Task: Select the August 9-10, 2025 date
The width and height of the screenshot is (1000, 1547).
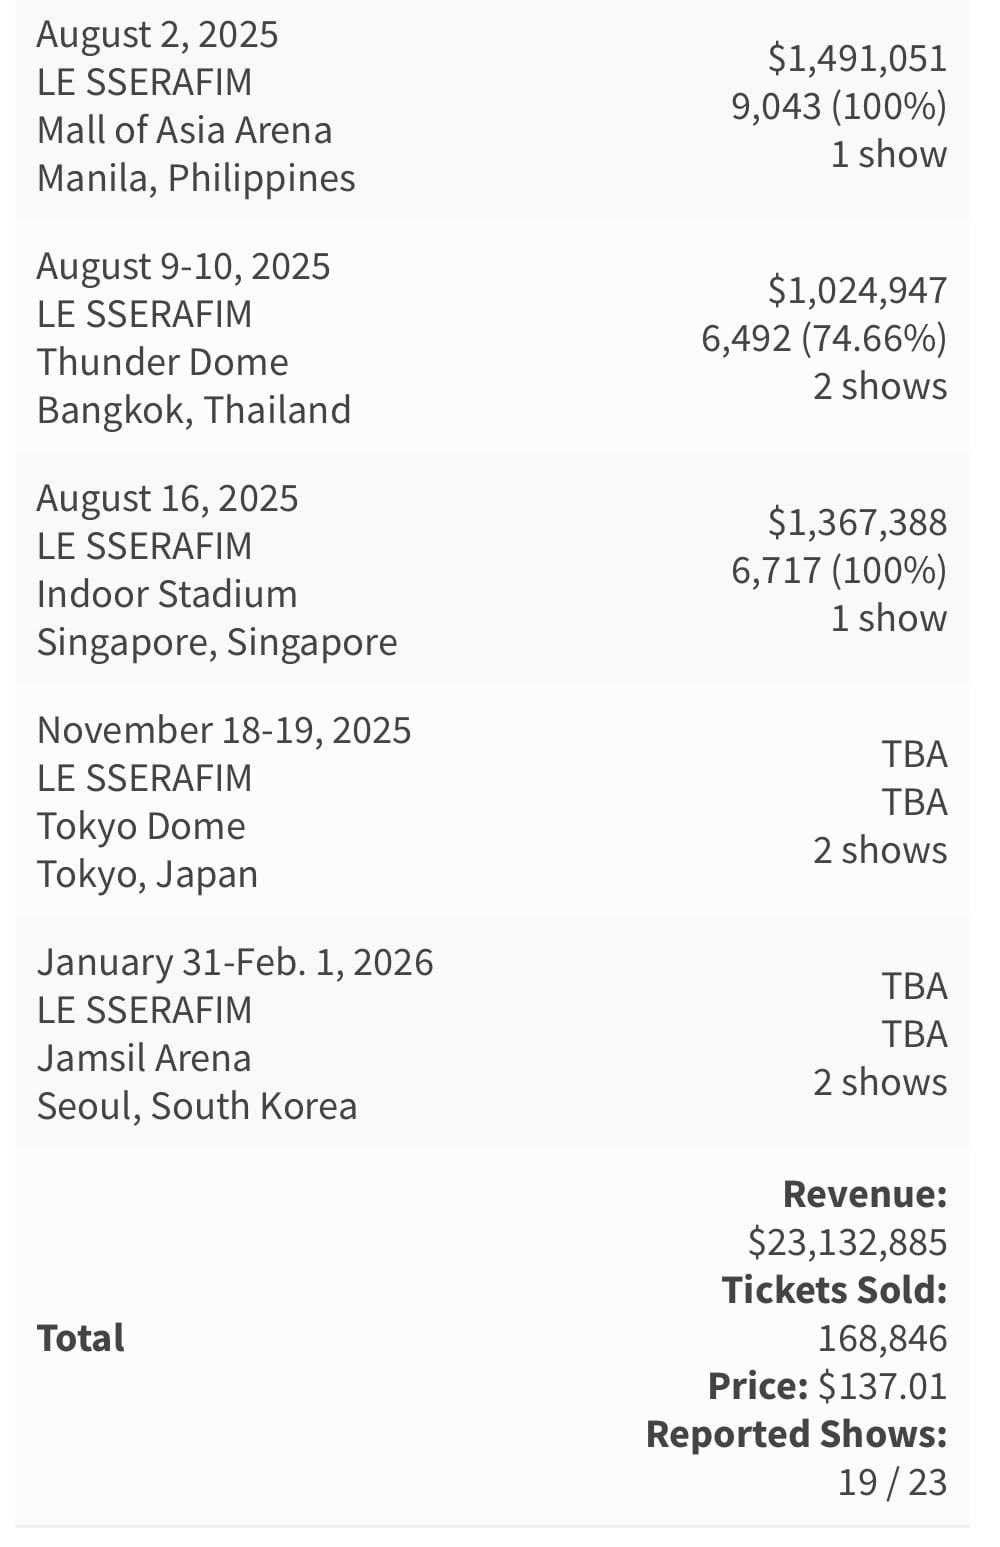Action: [184, 267]
